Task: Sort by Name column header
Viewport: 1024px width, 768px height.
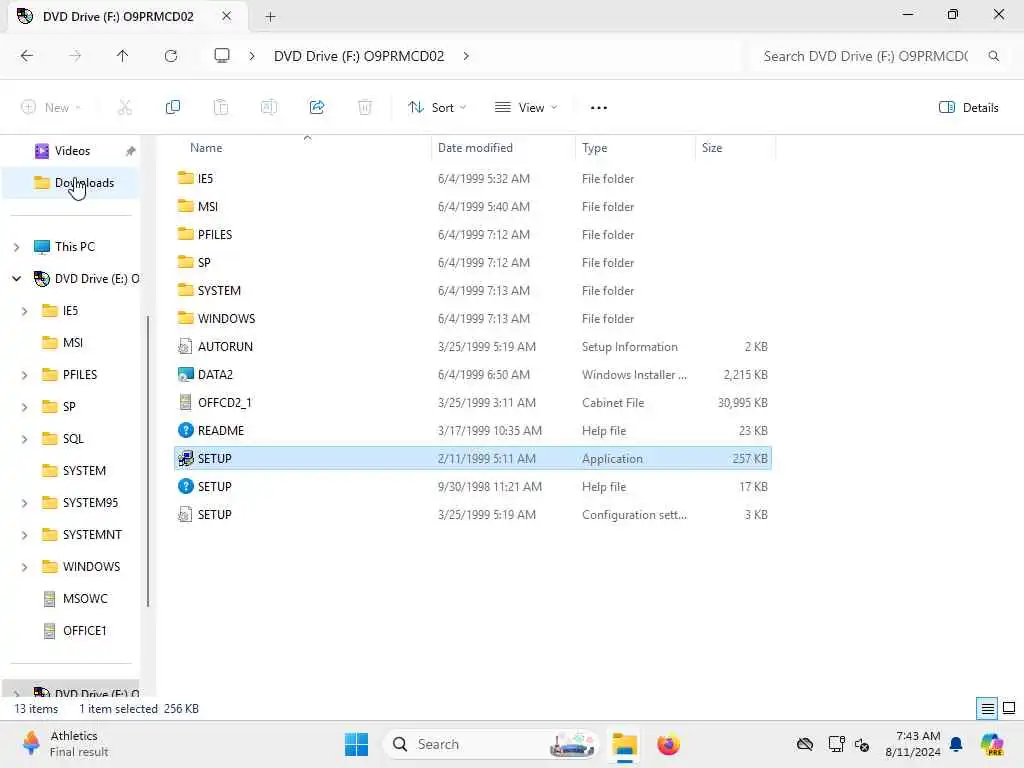Action: coord(301,148)
